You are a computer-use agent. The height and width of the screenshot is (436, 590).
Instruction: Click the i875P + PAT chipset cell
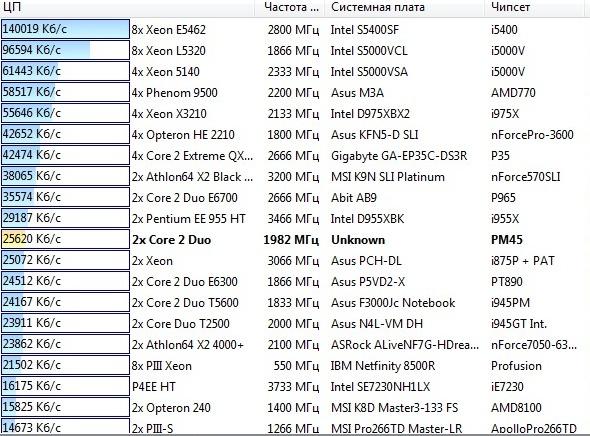click(x=523, y=261)
